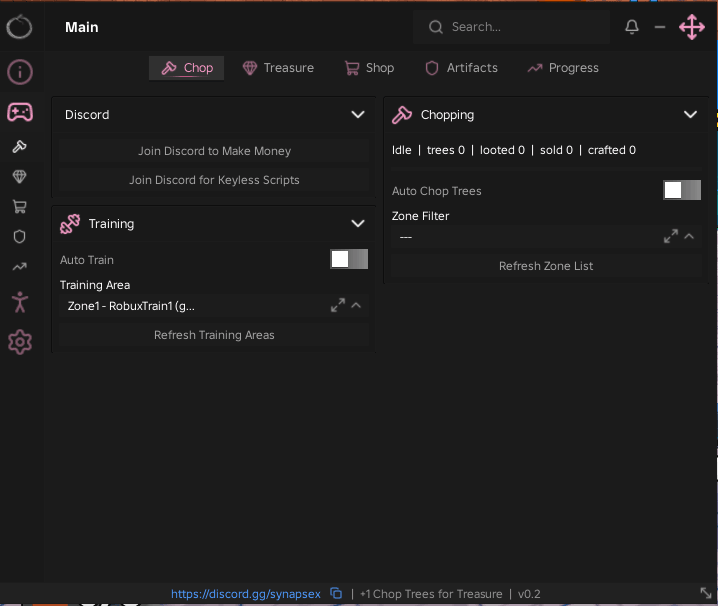Click '+1 Chop Trees for Treasure' text
This screenshot has height=606, width=718.
(431, 594)
